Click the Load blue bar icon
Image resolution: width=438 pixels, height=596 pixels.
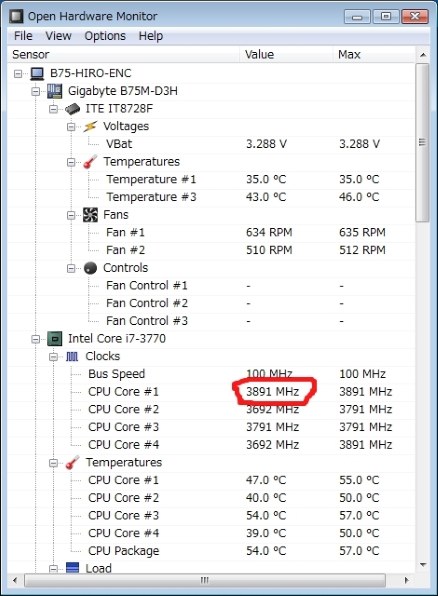[x=72, y=568]
